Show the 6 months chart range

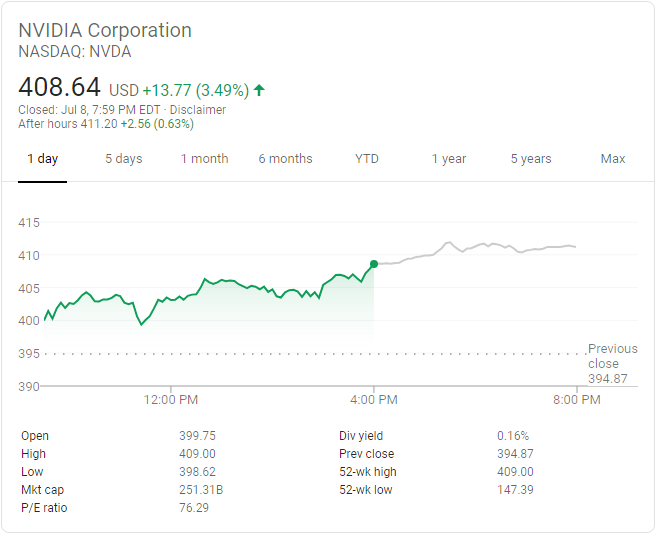(x=285, y=159)
